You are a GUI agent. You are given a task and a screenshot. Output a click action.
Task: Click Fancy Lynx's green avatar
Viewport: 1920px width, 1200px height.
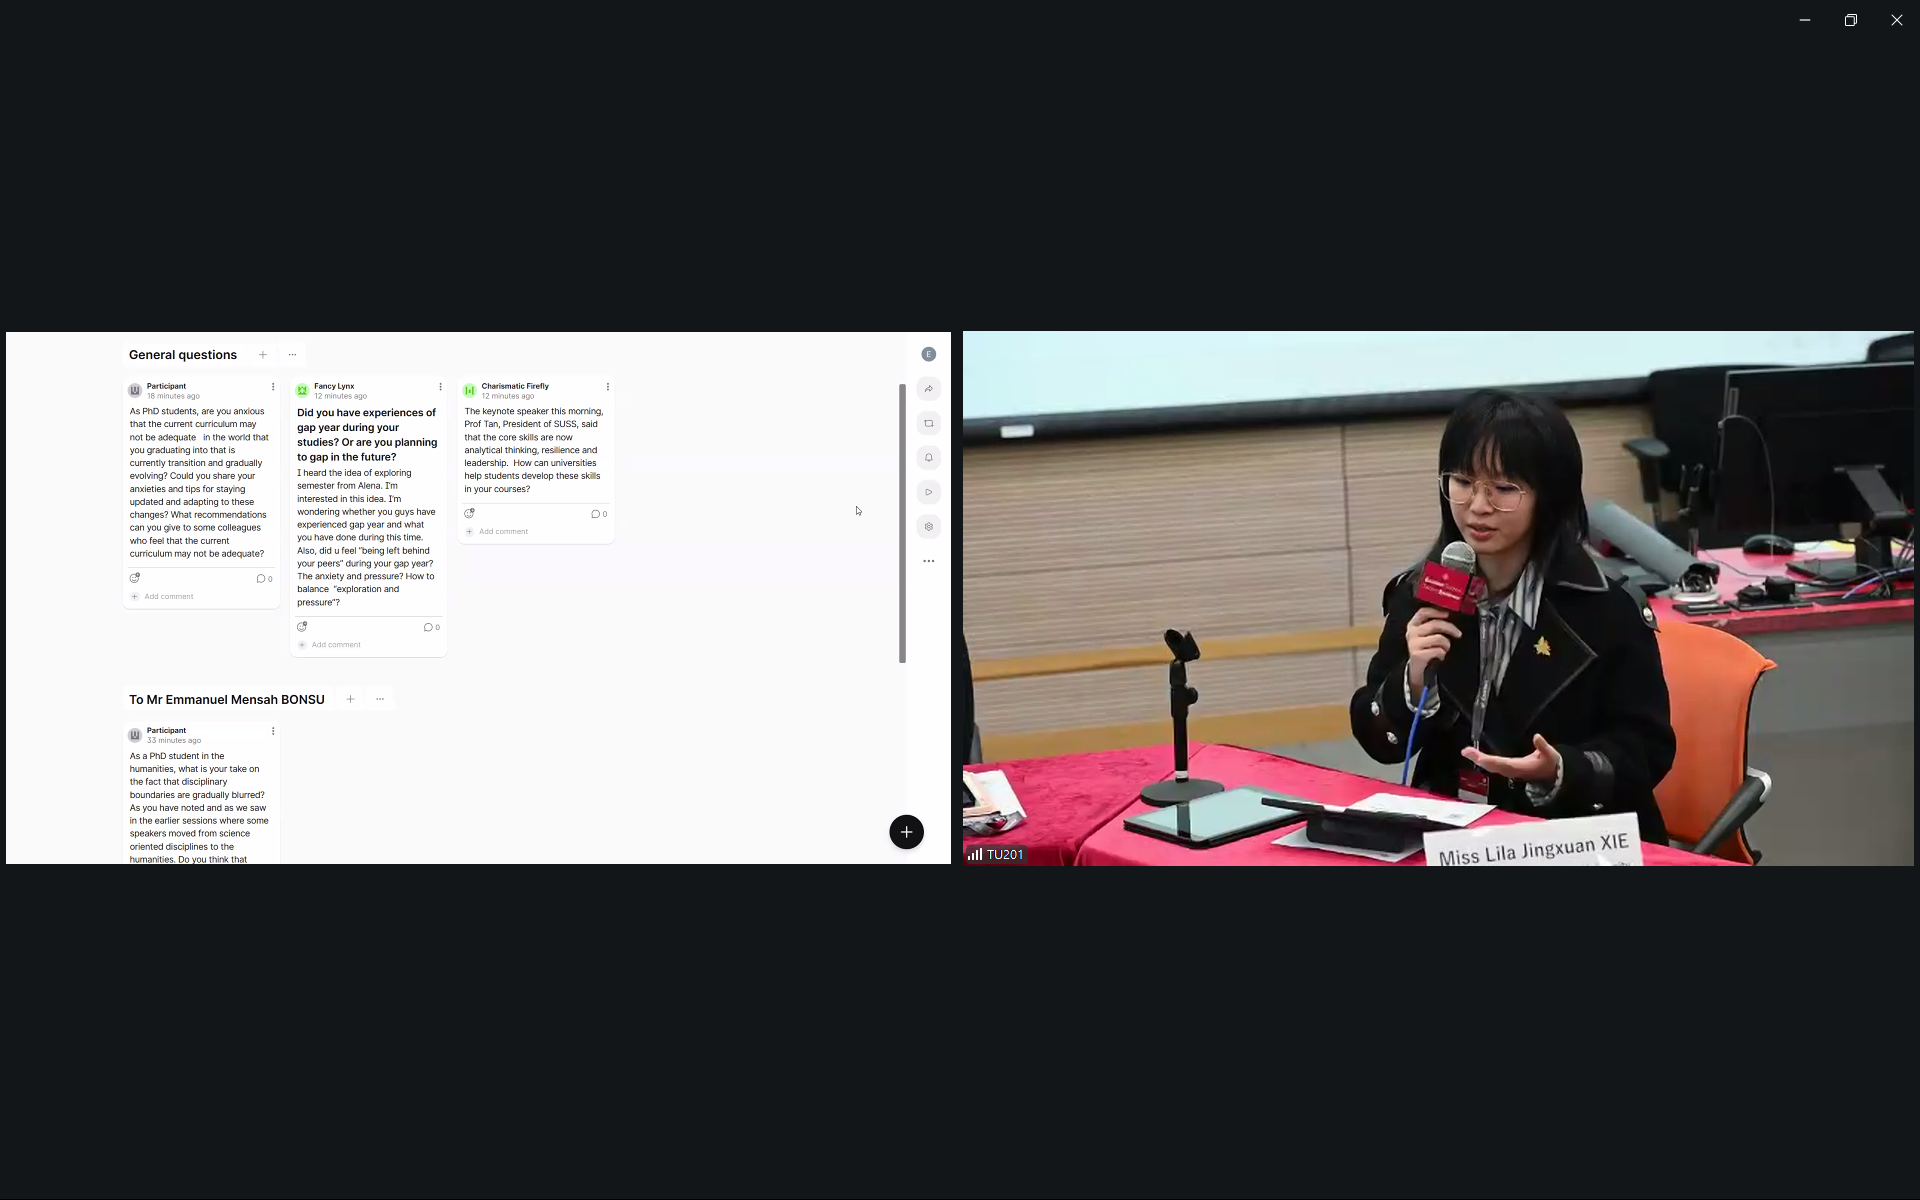click(302, 390)
